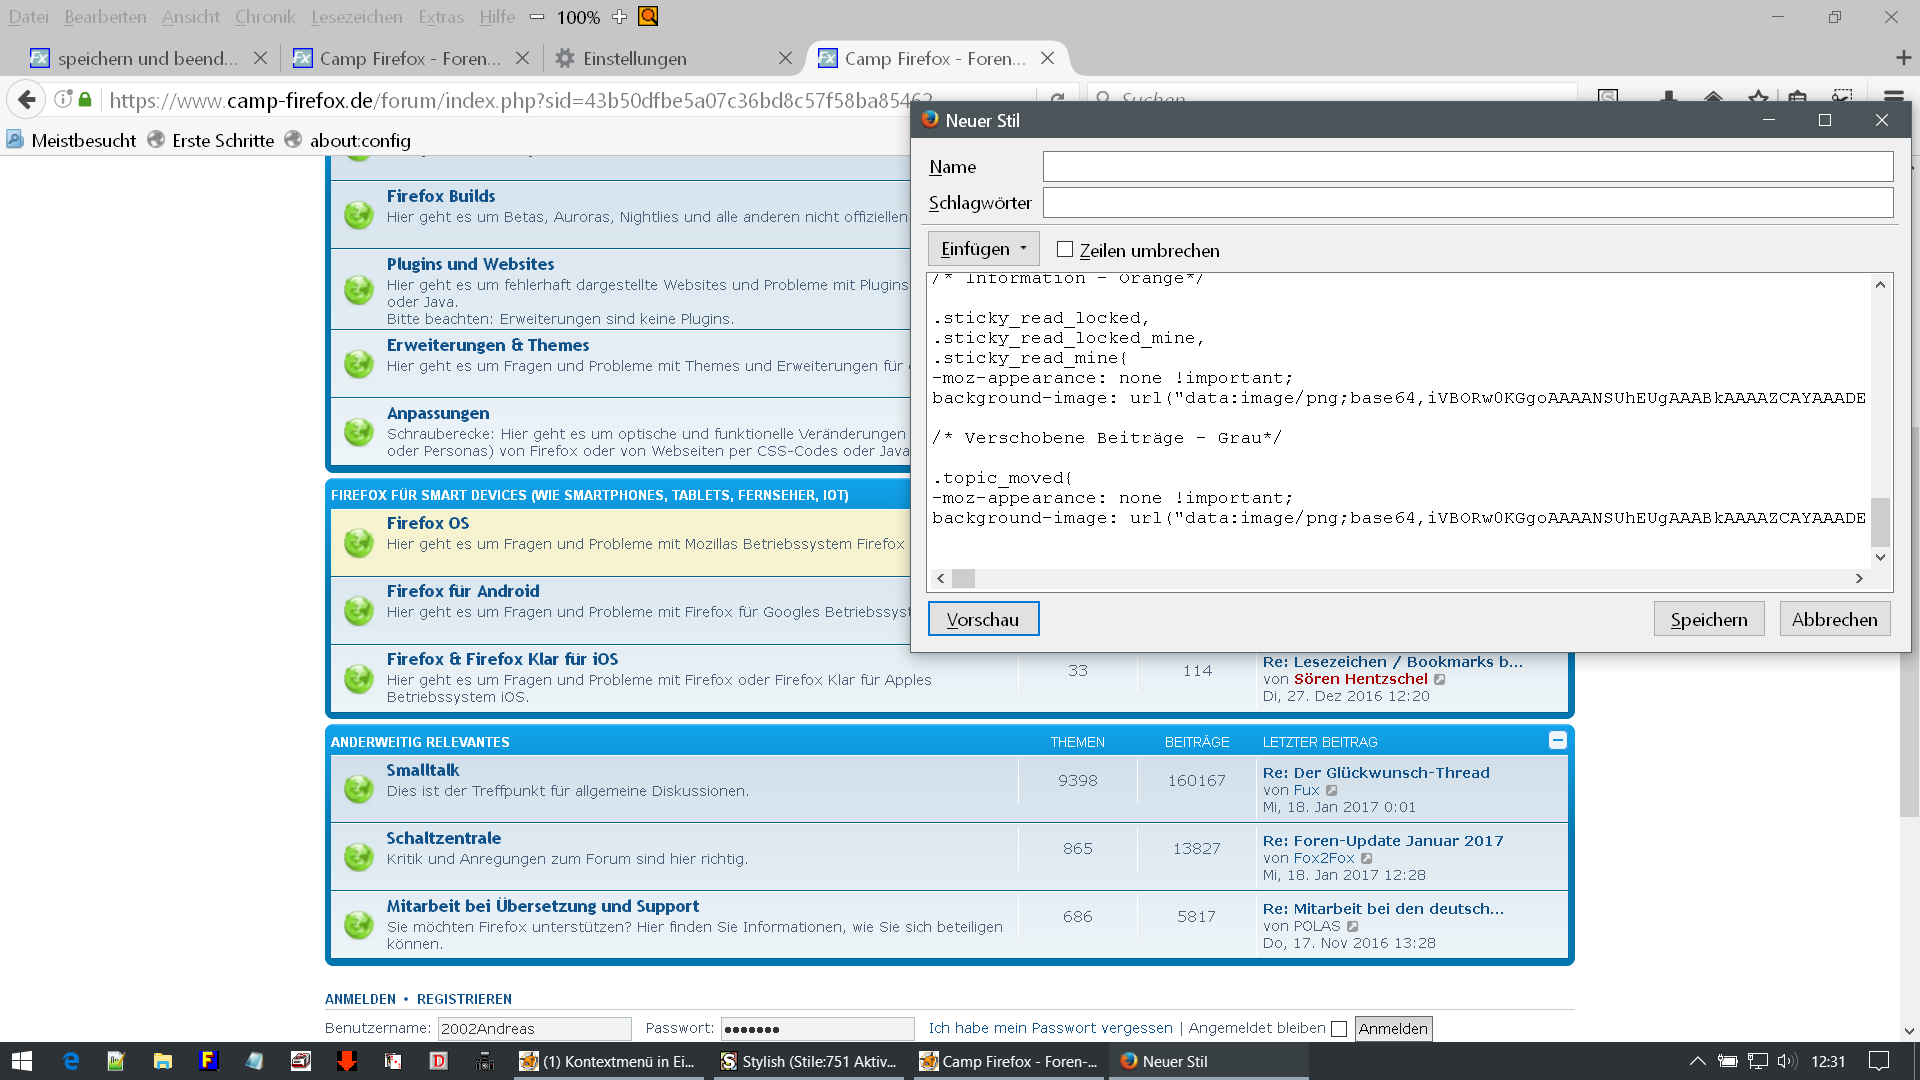Image resolution: width=1920 pixels, height=1080 pixels.
Task: Switch to the Einstellungen tab
Action: 634,58
